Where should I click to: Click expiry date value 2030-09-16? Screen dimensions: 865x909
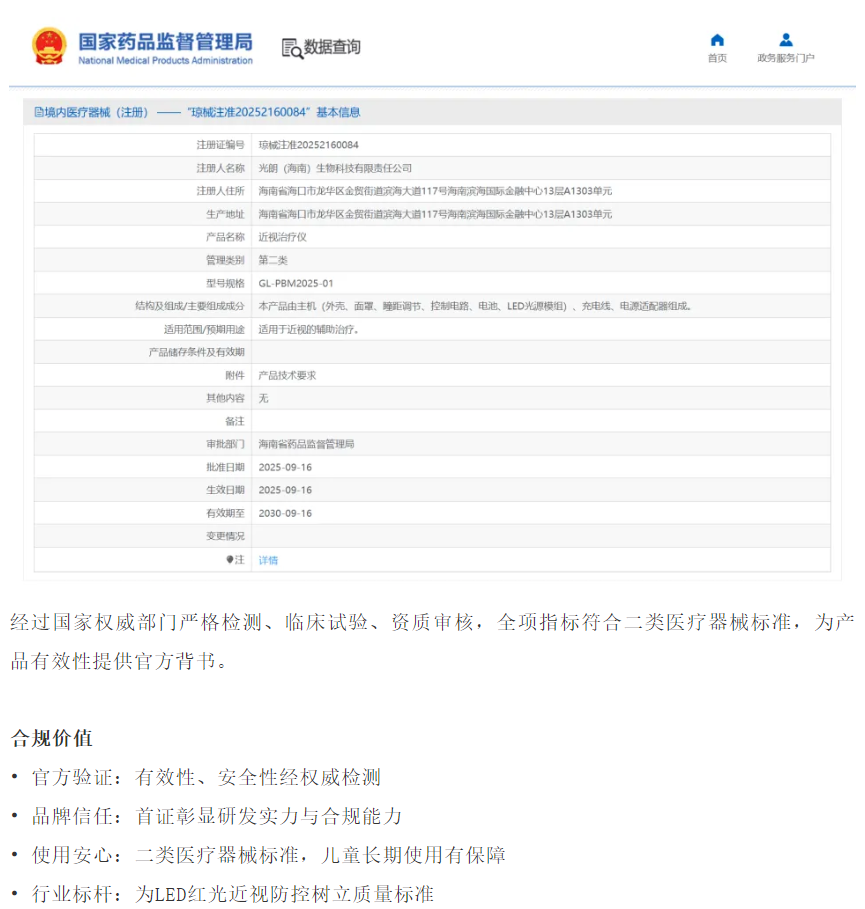click(x=285, y=513)
